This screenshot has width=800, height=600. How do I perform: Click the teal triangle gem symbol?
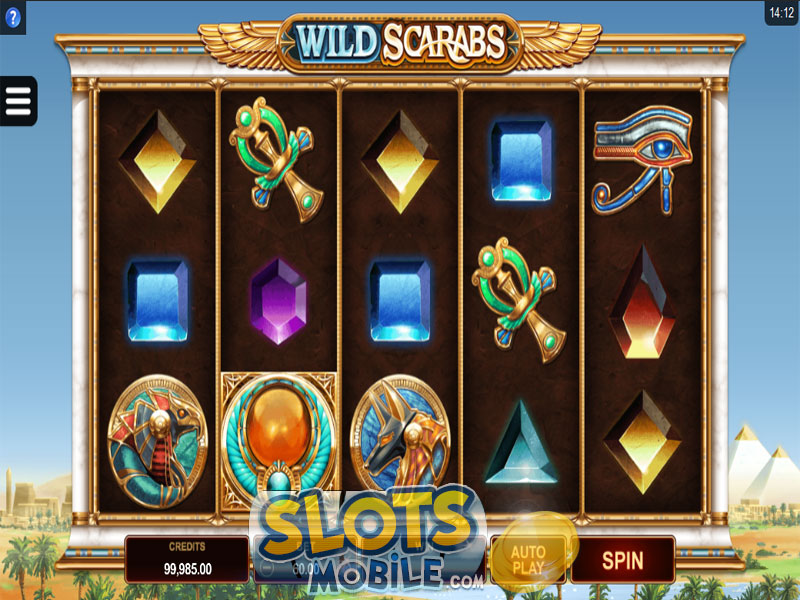[x=521, y=442]
